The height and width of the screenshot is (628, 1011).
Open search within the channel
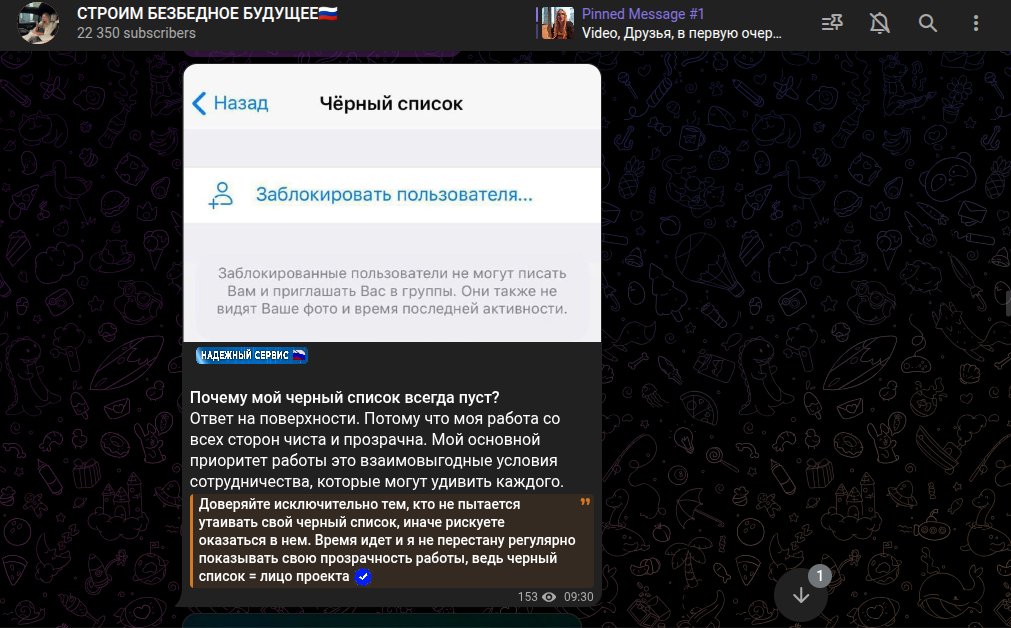pos(926,22)
